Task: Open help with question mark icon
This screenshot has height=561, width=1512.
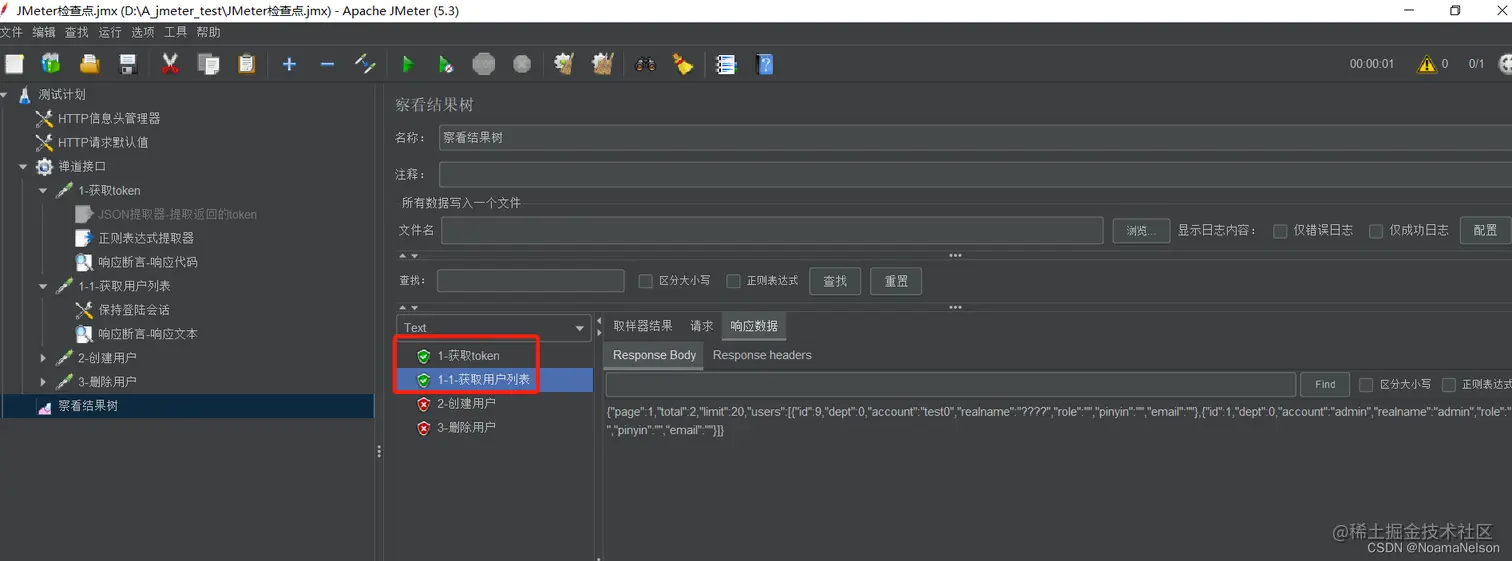Action: [x=765, y=64]
